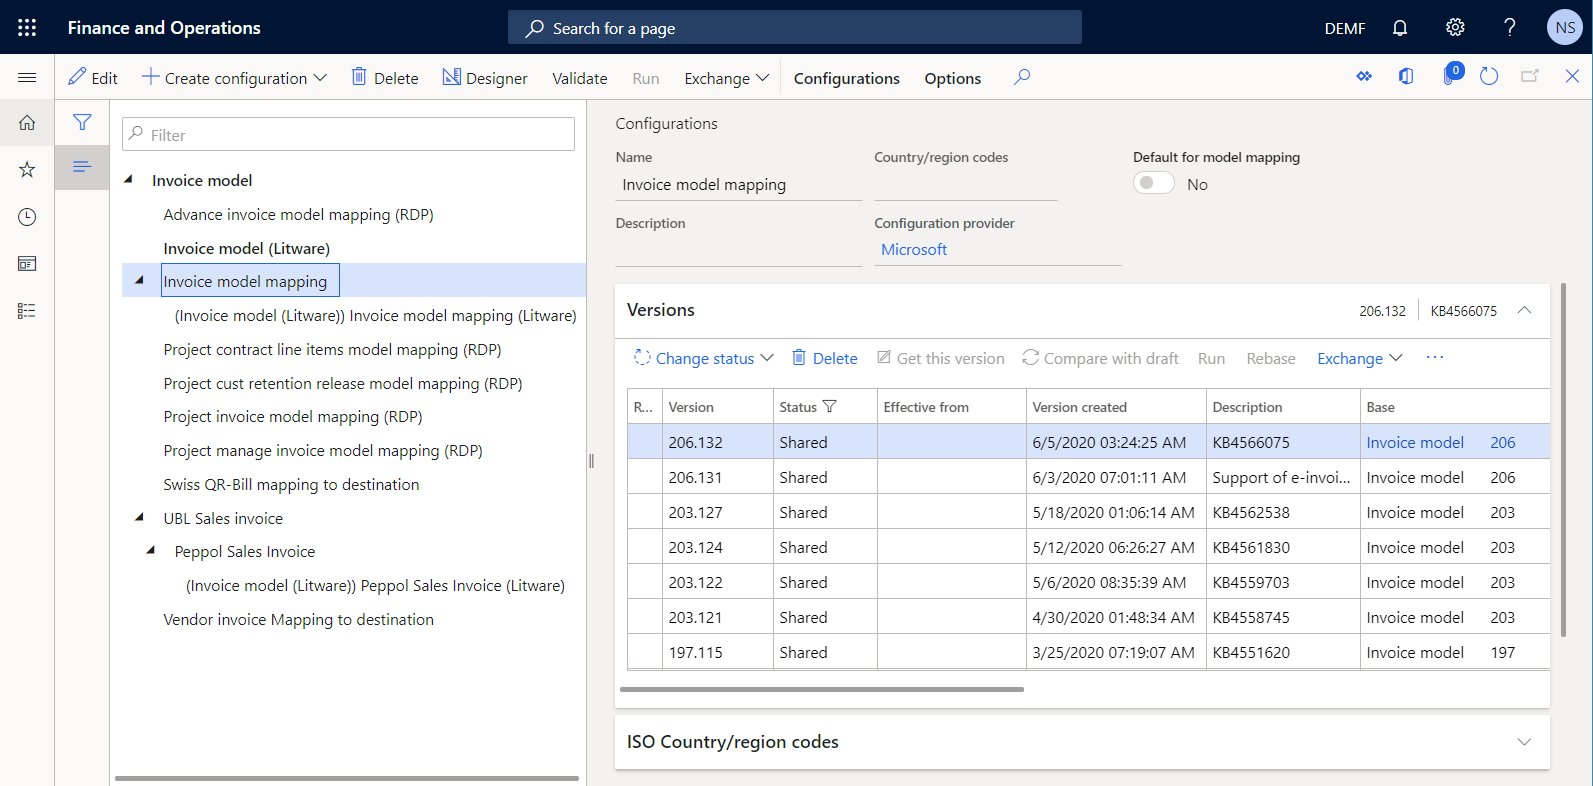Screen dimensions: 1593x786
Task: Expand the ISO Country/region codes section
Action: (1523, 742)
